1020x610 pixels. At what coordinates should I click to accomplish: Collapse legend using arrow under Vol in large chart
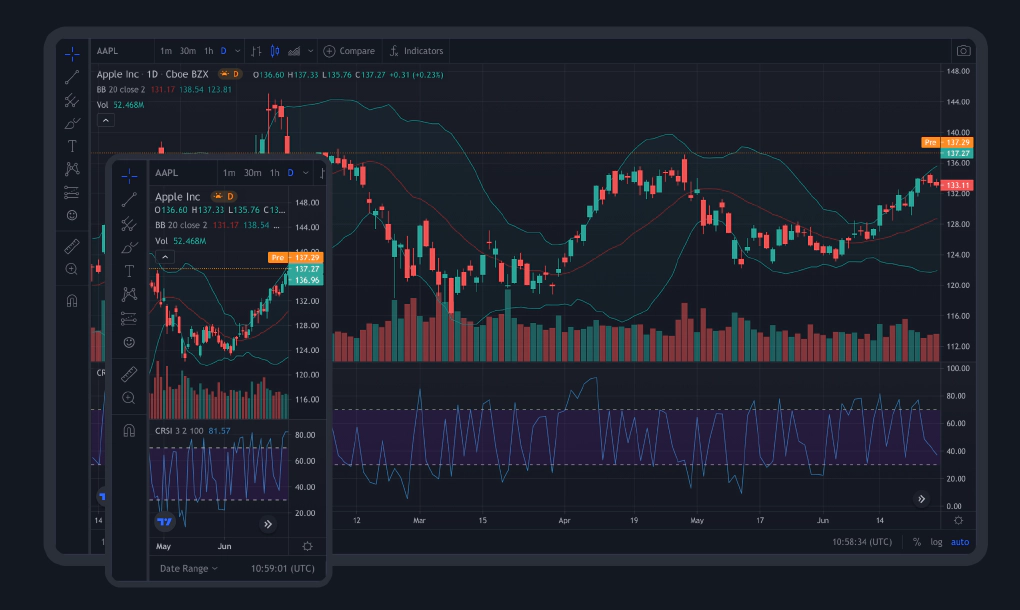tap(105, 120)
